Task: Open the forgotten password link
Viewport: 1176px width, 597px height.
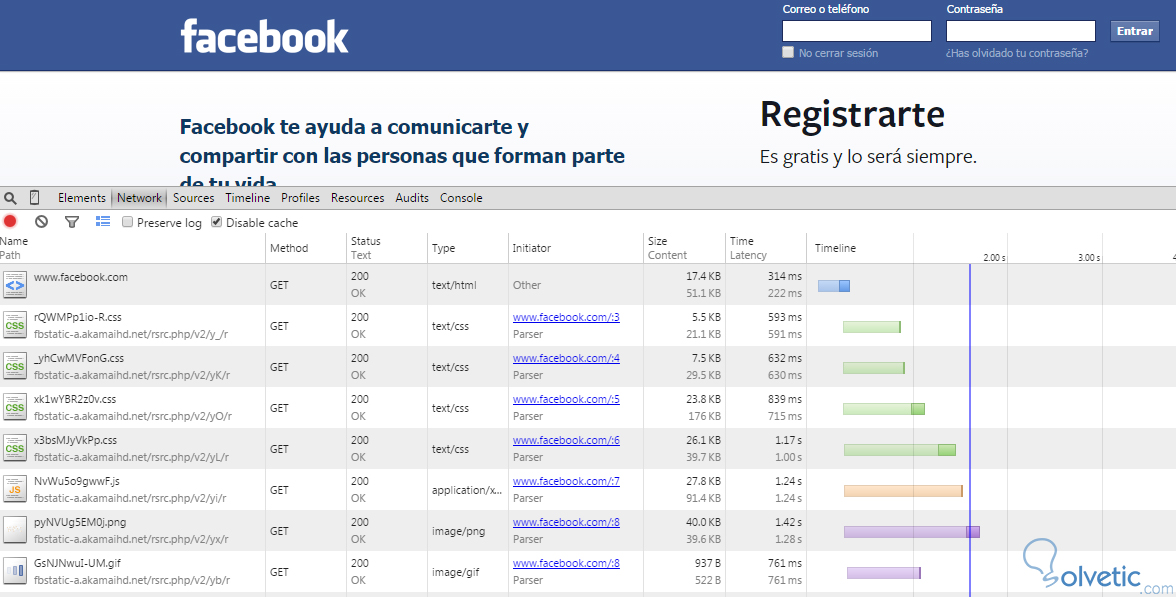Action: pos(1016,53)
